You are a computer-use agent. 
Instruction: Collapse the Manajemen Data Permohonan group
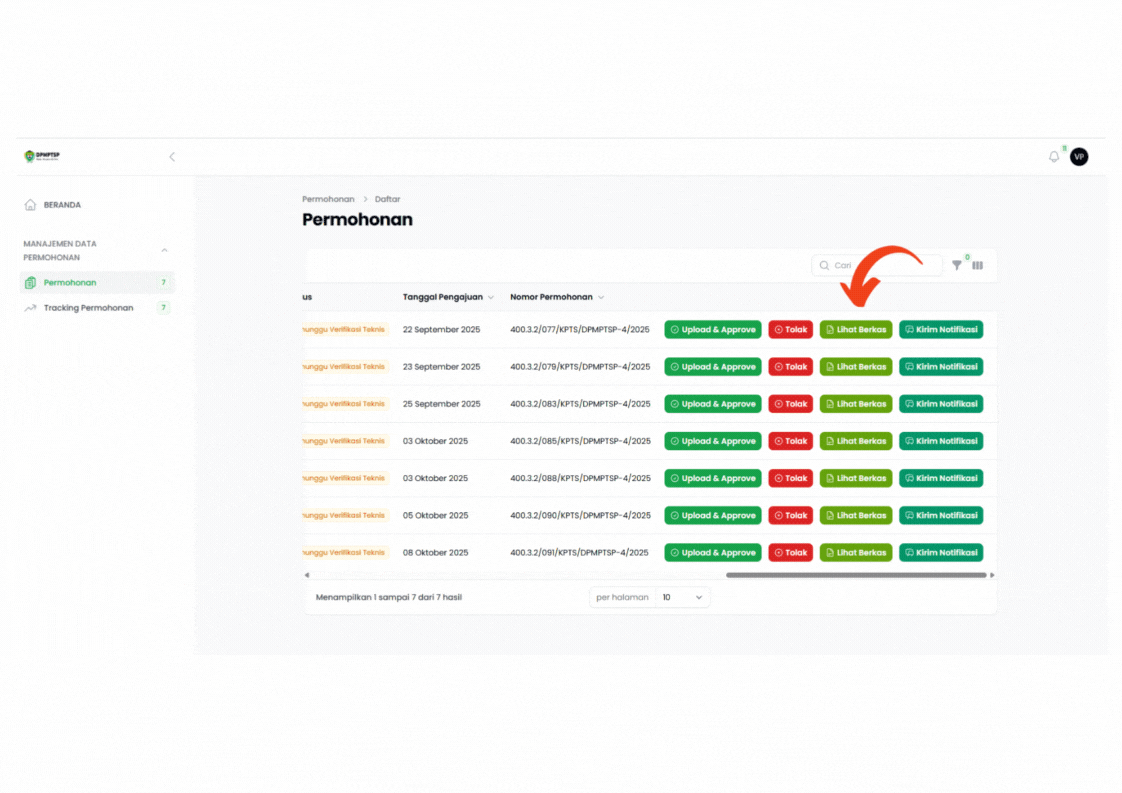click(x=164, y=250)
